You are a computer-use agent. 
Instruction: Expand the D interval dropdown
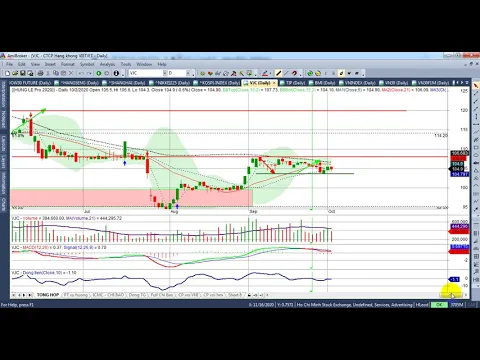pos(188,73)
